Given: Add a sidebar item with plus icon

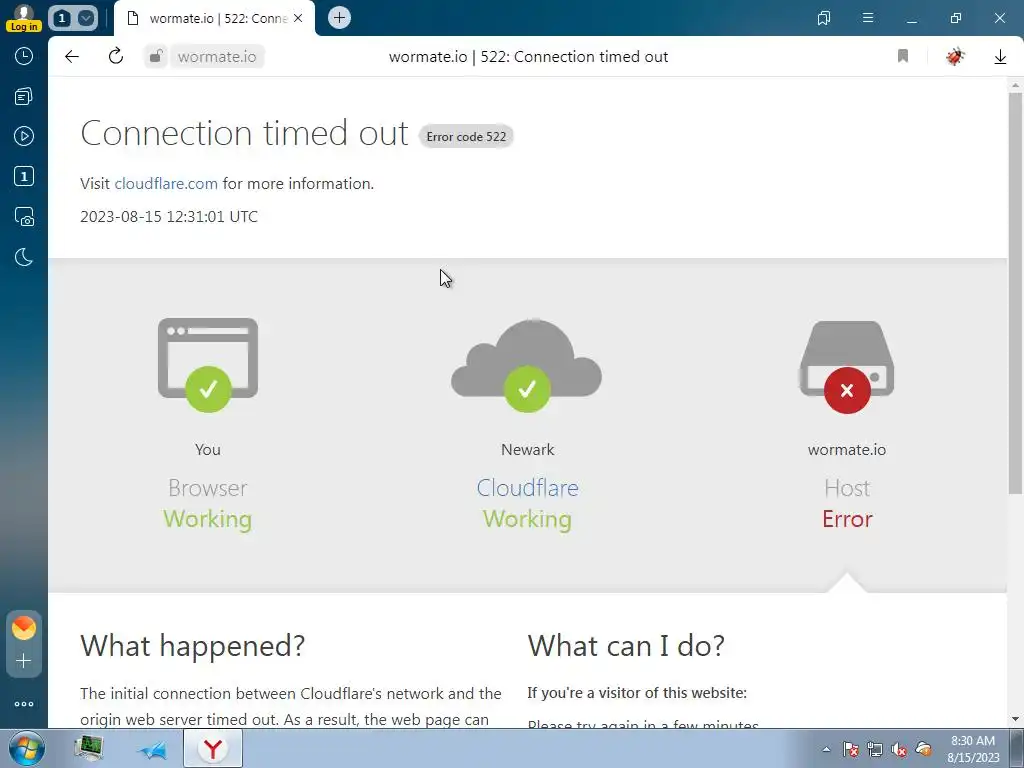Looking at the screenshot, I should [24, 661].
